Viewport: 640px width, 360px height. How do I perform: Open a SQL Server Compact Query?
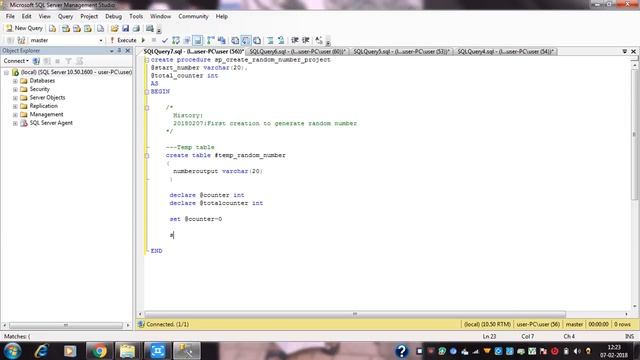tap(100, 29)
